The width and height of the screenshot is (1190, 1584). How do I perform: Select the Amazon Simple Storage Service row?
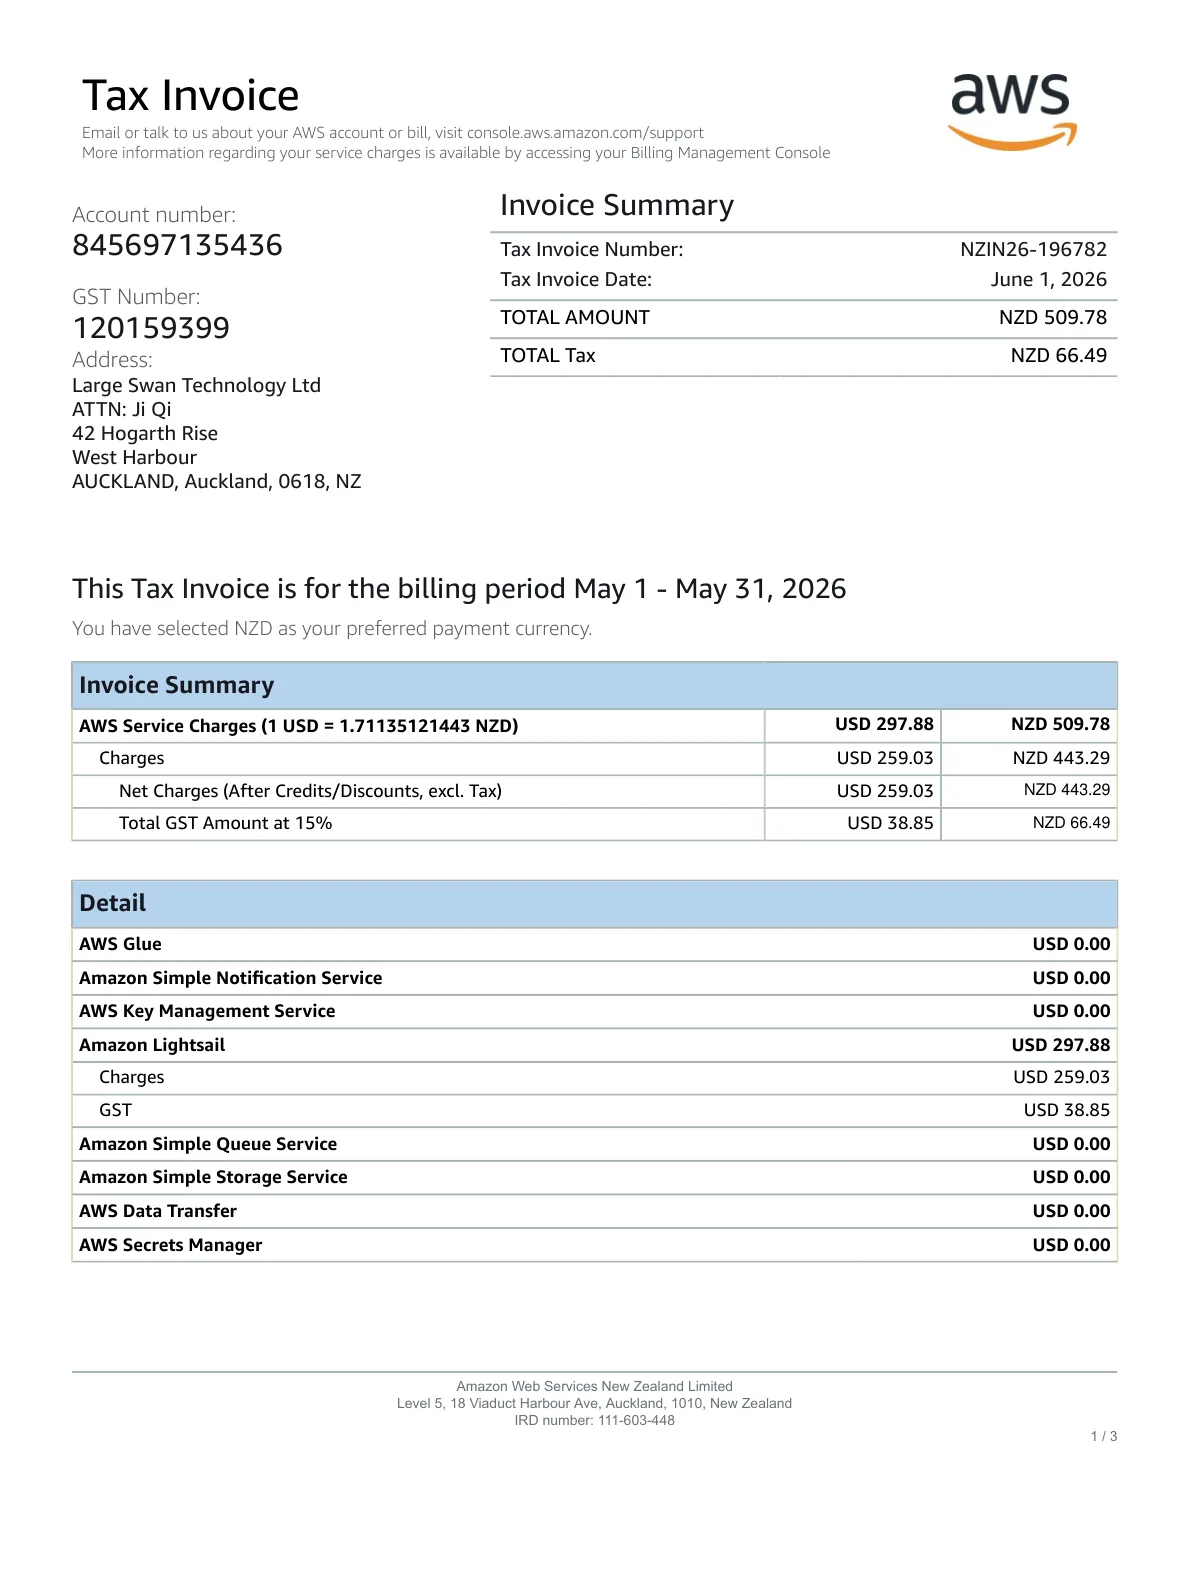(x=594, y=1177)
